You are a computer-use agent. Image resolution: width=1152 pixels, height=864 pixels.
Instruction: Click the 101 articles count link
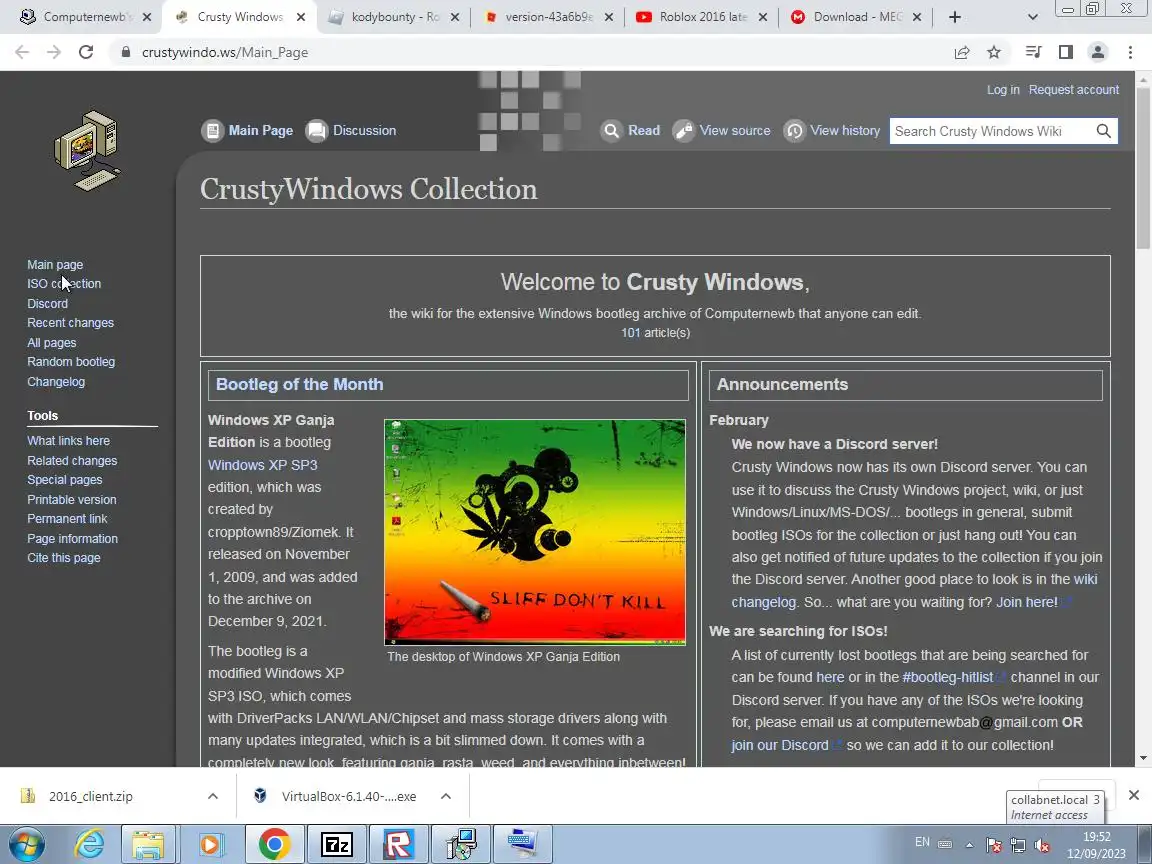pyautogui.click(x=631, y=333)
